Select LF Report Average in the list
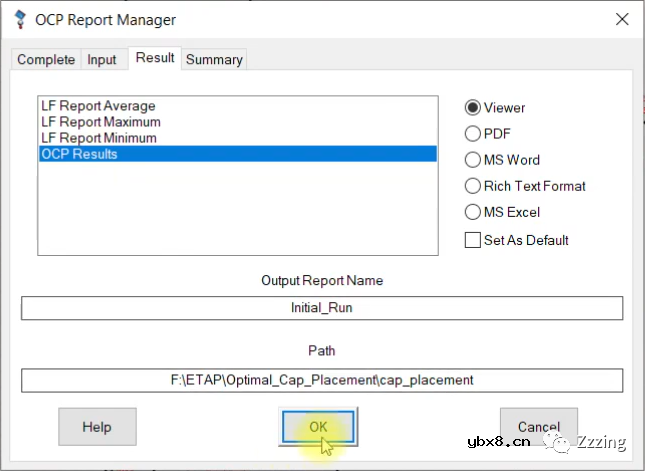Image resolution: width=646 pixels, height=472 pixels. pos(98,106)
